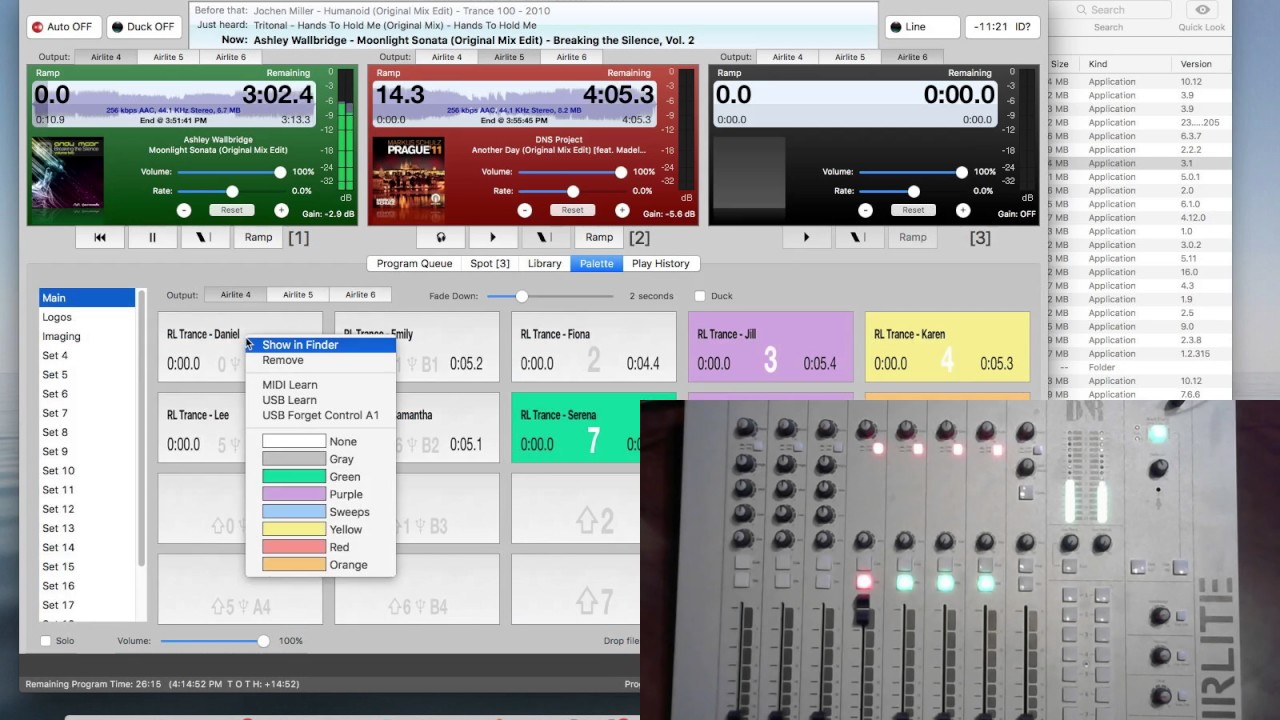Open the Play History tab
This screenshot has height=720, width=1280.
[660, 264]
